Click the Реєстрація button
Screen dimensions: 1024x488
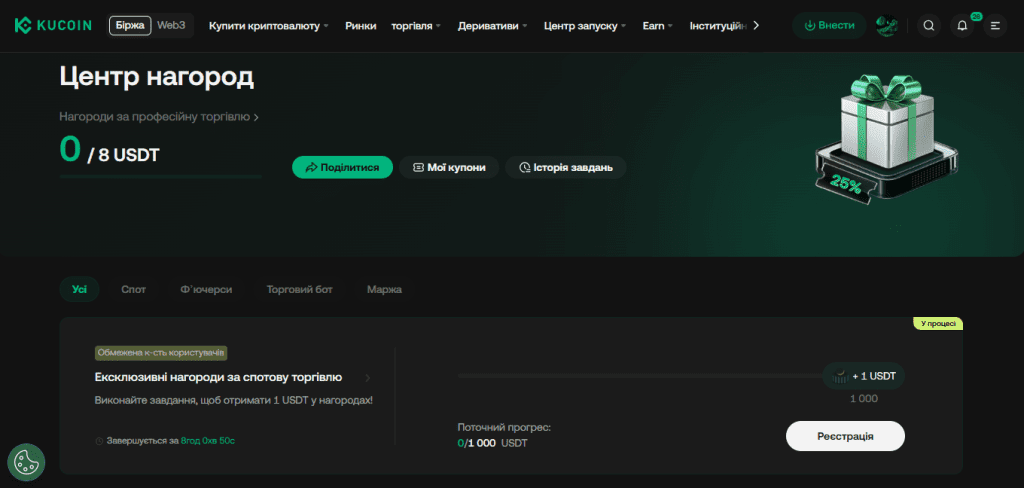coord(845,436)
